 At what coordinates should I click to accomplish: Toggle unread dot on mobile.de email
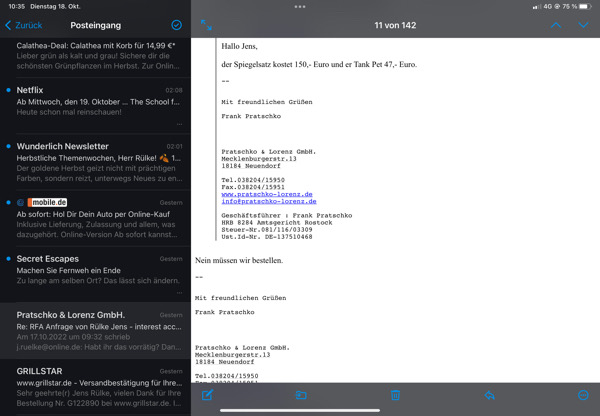click(x=8, y=202)
